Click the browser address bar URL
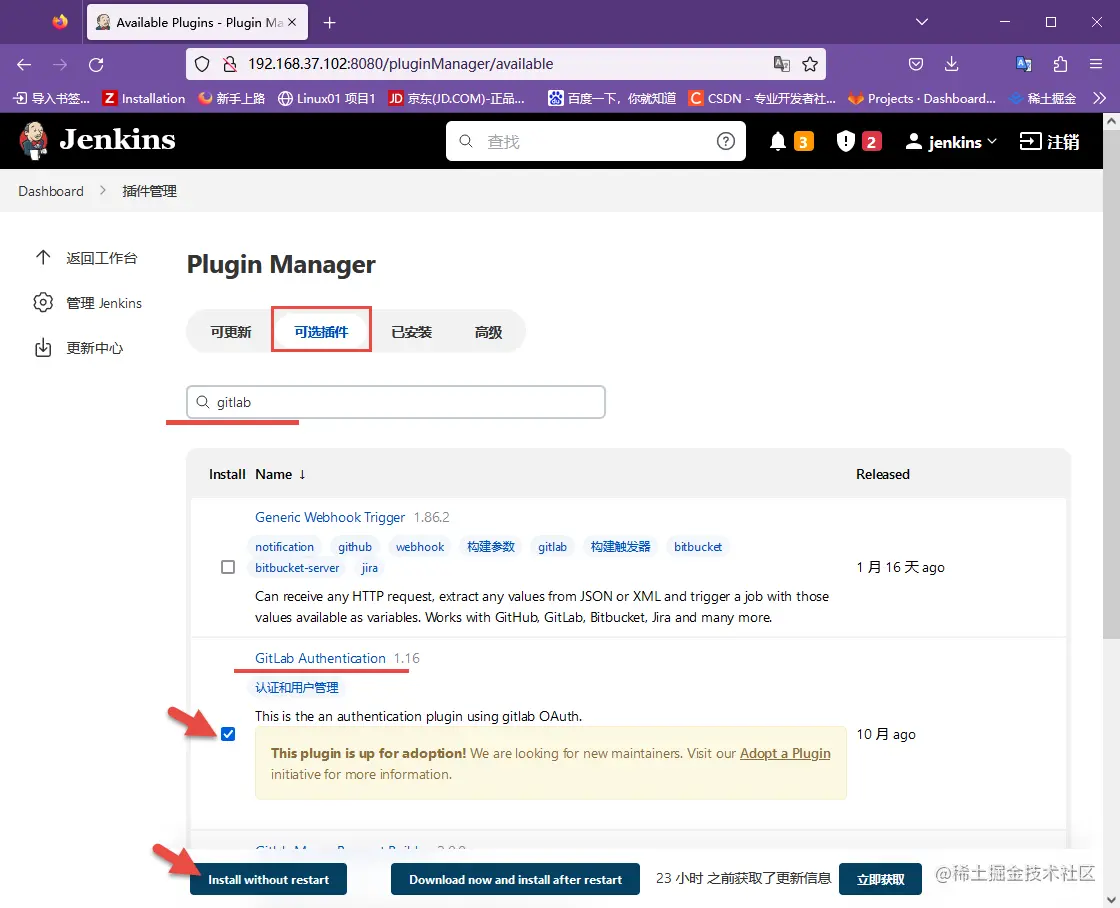The height and width of the screenshot is (908, 1120). pos(401,64)
